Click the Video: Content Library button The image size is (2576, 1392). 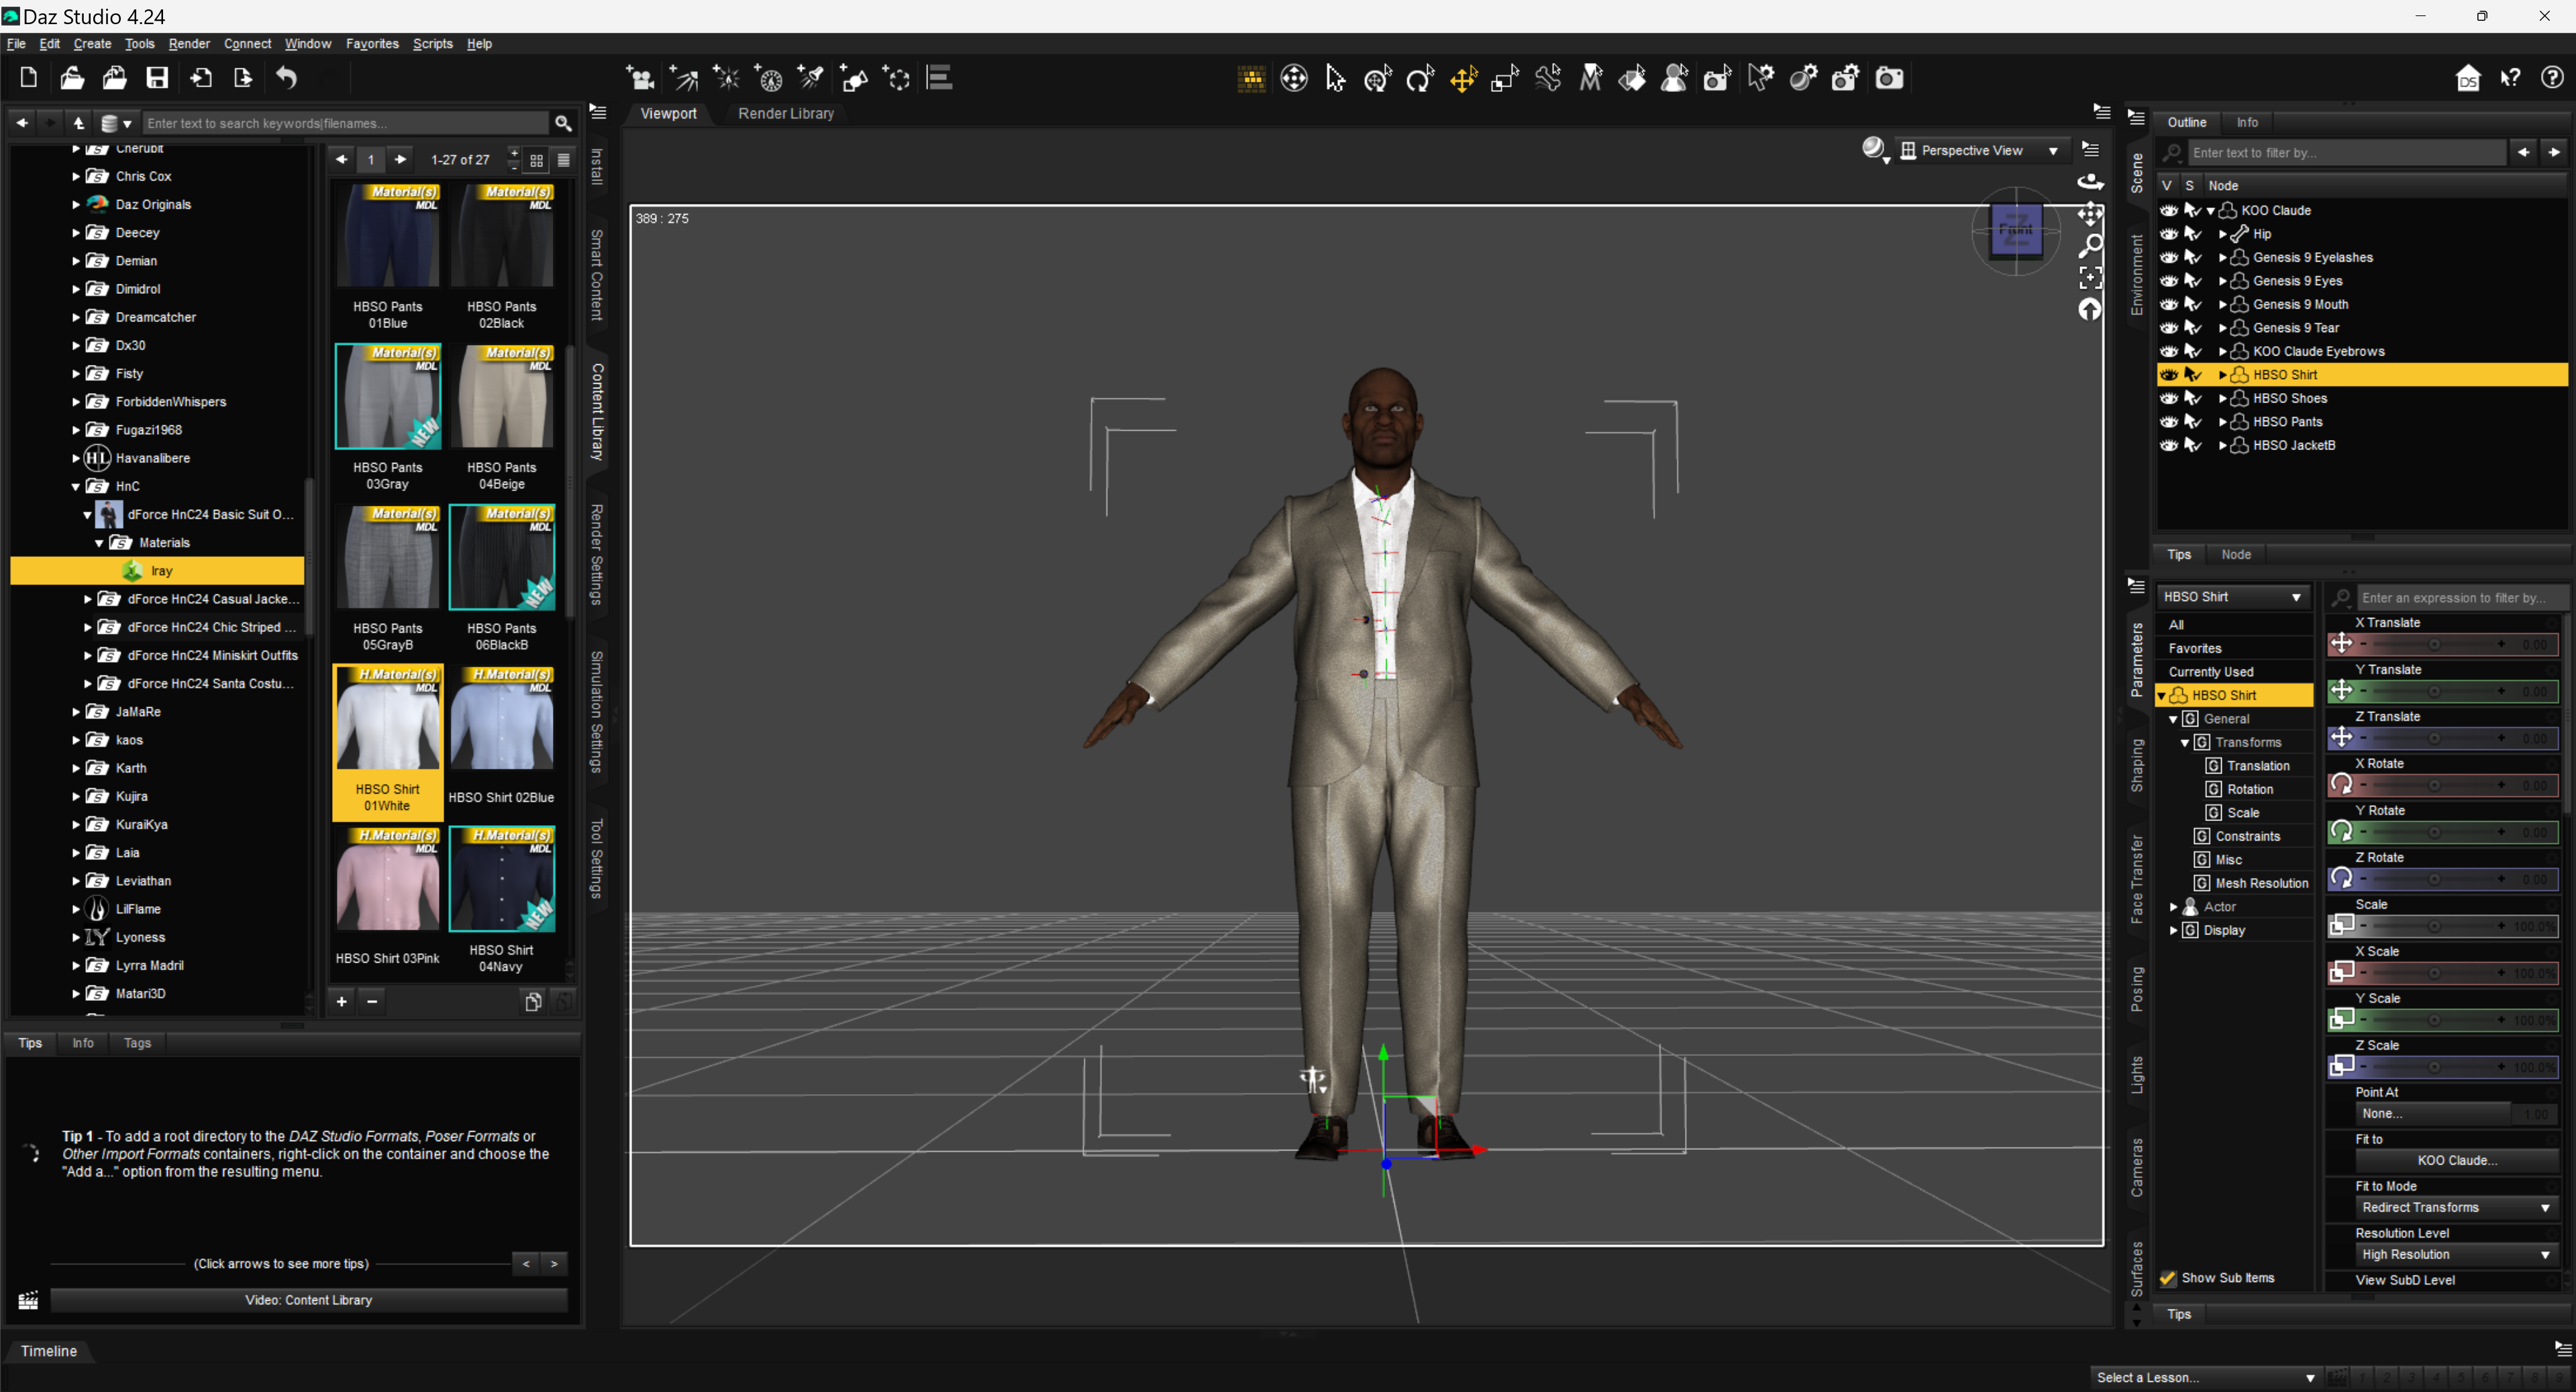[308, 1300]
